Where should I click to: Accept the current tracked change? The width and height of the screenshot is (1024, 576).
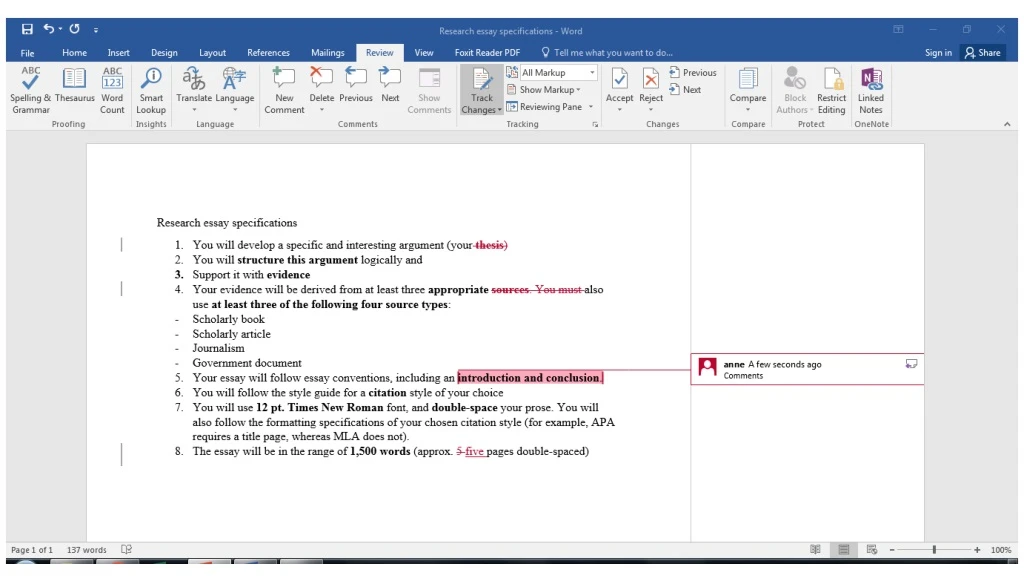pyautogui.click(x=619, y=80)
